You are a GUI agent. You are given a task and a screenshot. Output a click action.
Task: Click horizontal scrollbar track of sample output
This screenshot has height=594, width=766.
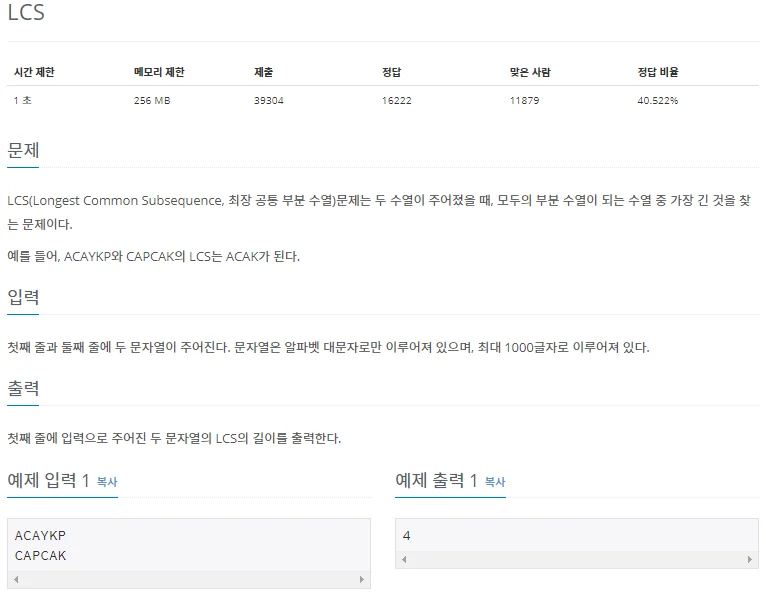coord(576,559)
